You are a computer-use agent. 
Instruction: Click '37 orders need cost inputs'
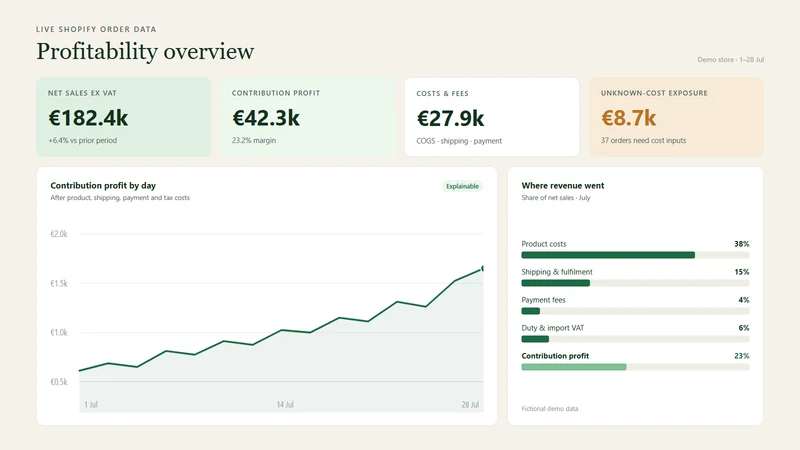(x=643, y=140)
